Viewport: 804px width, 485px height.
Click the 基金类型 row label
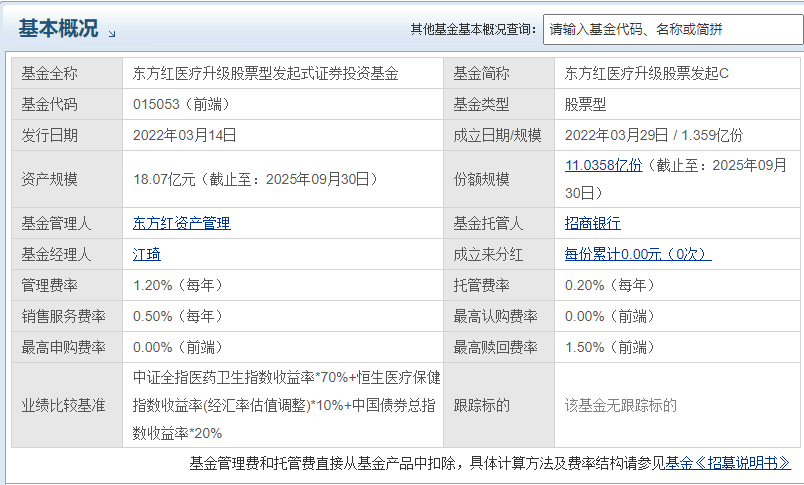pyautogui.click(x=481, y=105)
